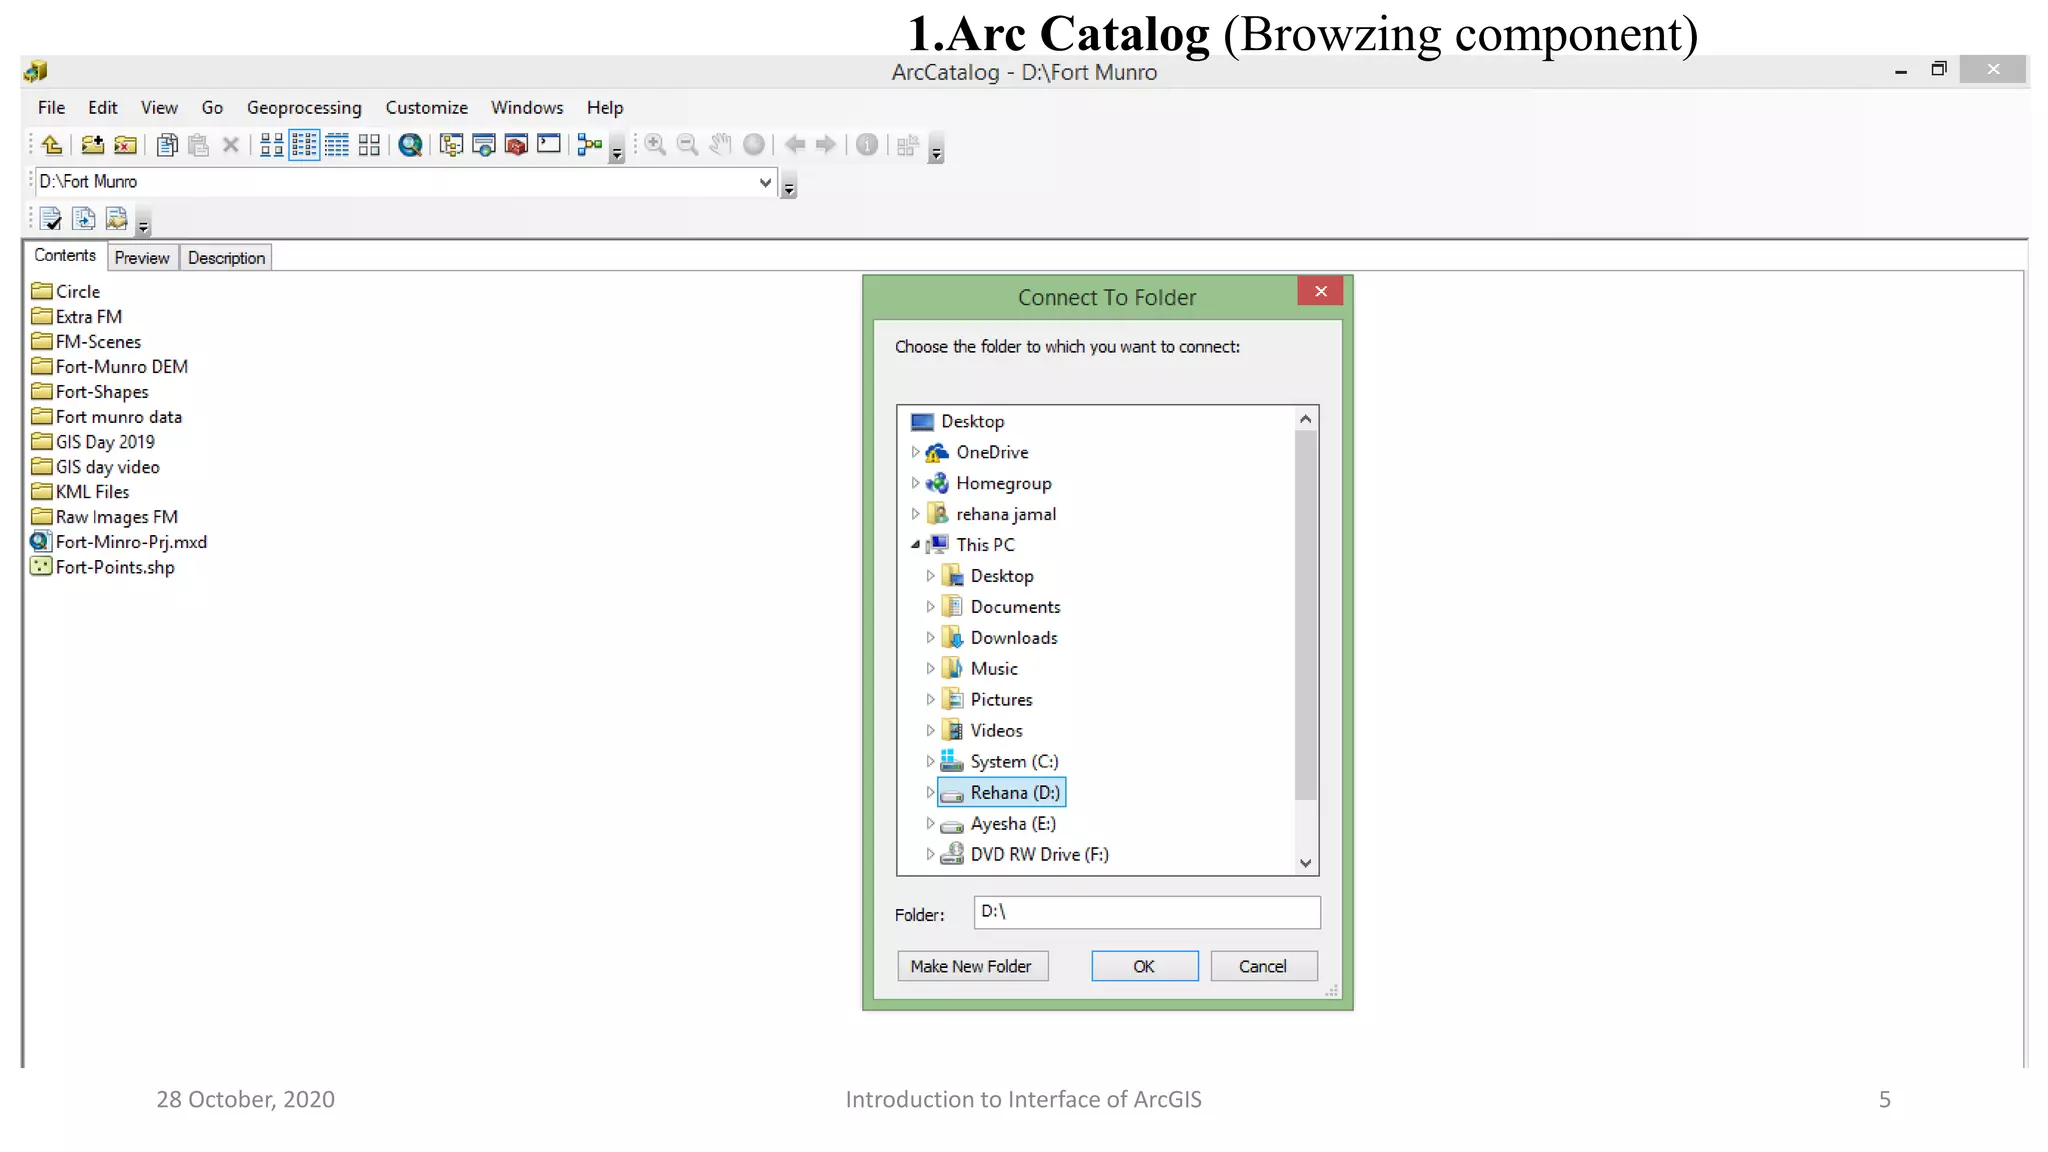Viewport: 2048px width, 1152px height.
Task: Expand the Rehana (D:) drive node
Action: [x=930, y=793]
